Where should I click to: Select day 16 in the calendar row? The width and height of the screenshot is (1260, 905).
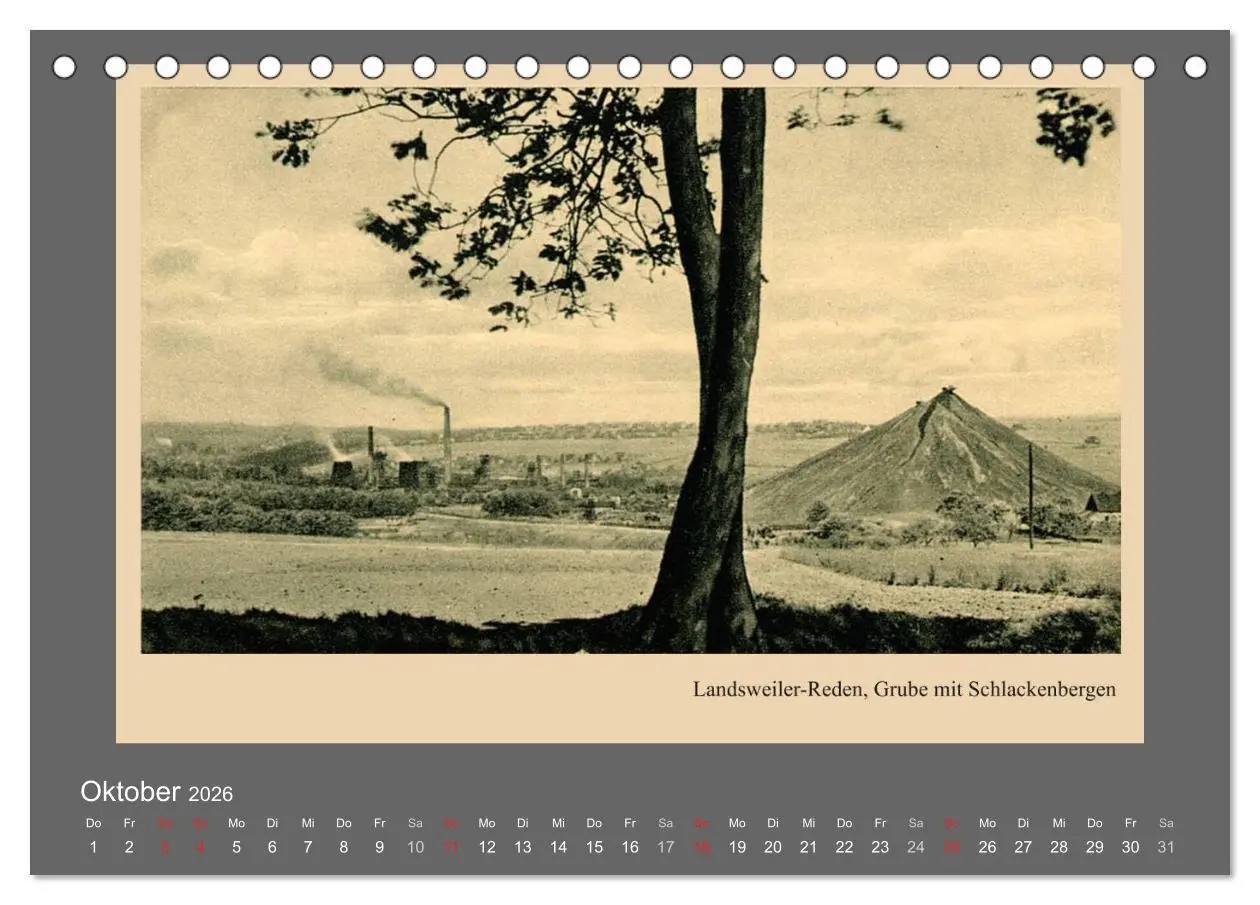[x=630, y=847]
